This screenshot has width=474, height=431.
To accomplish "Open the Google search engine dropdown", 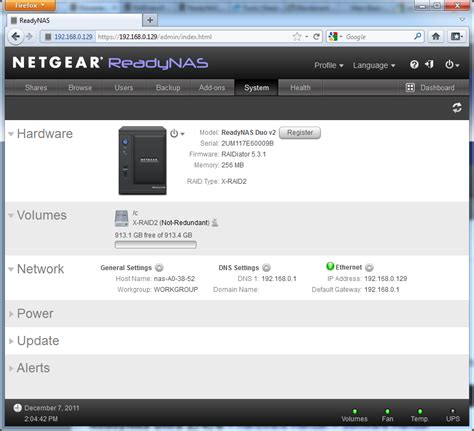I will [335, 36].
